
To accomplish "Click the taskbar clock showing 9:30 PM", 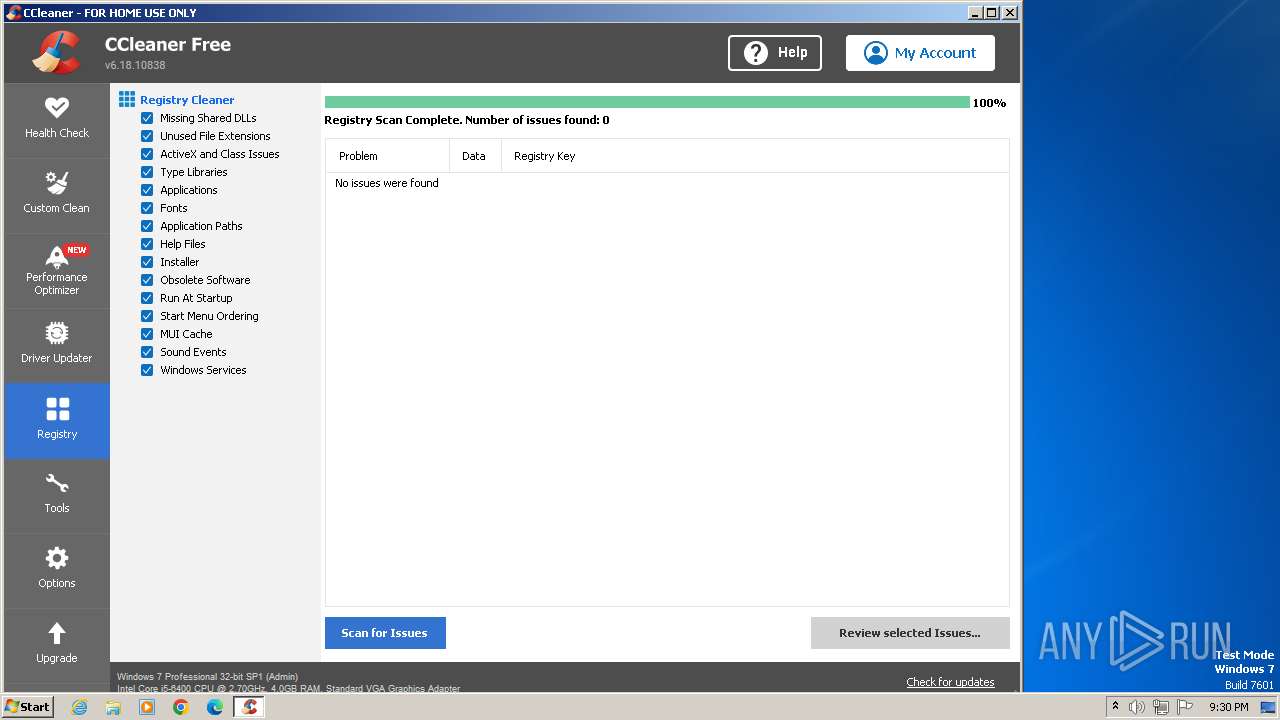I will coord(1228,707).
